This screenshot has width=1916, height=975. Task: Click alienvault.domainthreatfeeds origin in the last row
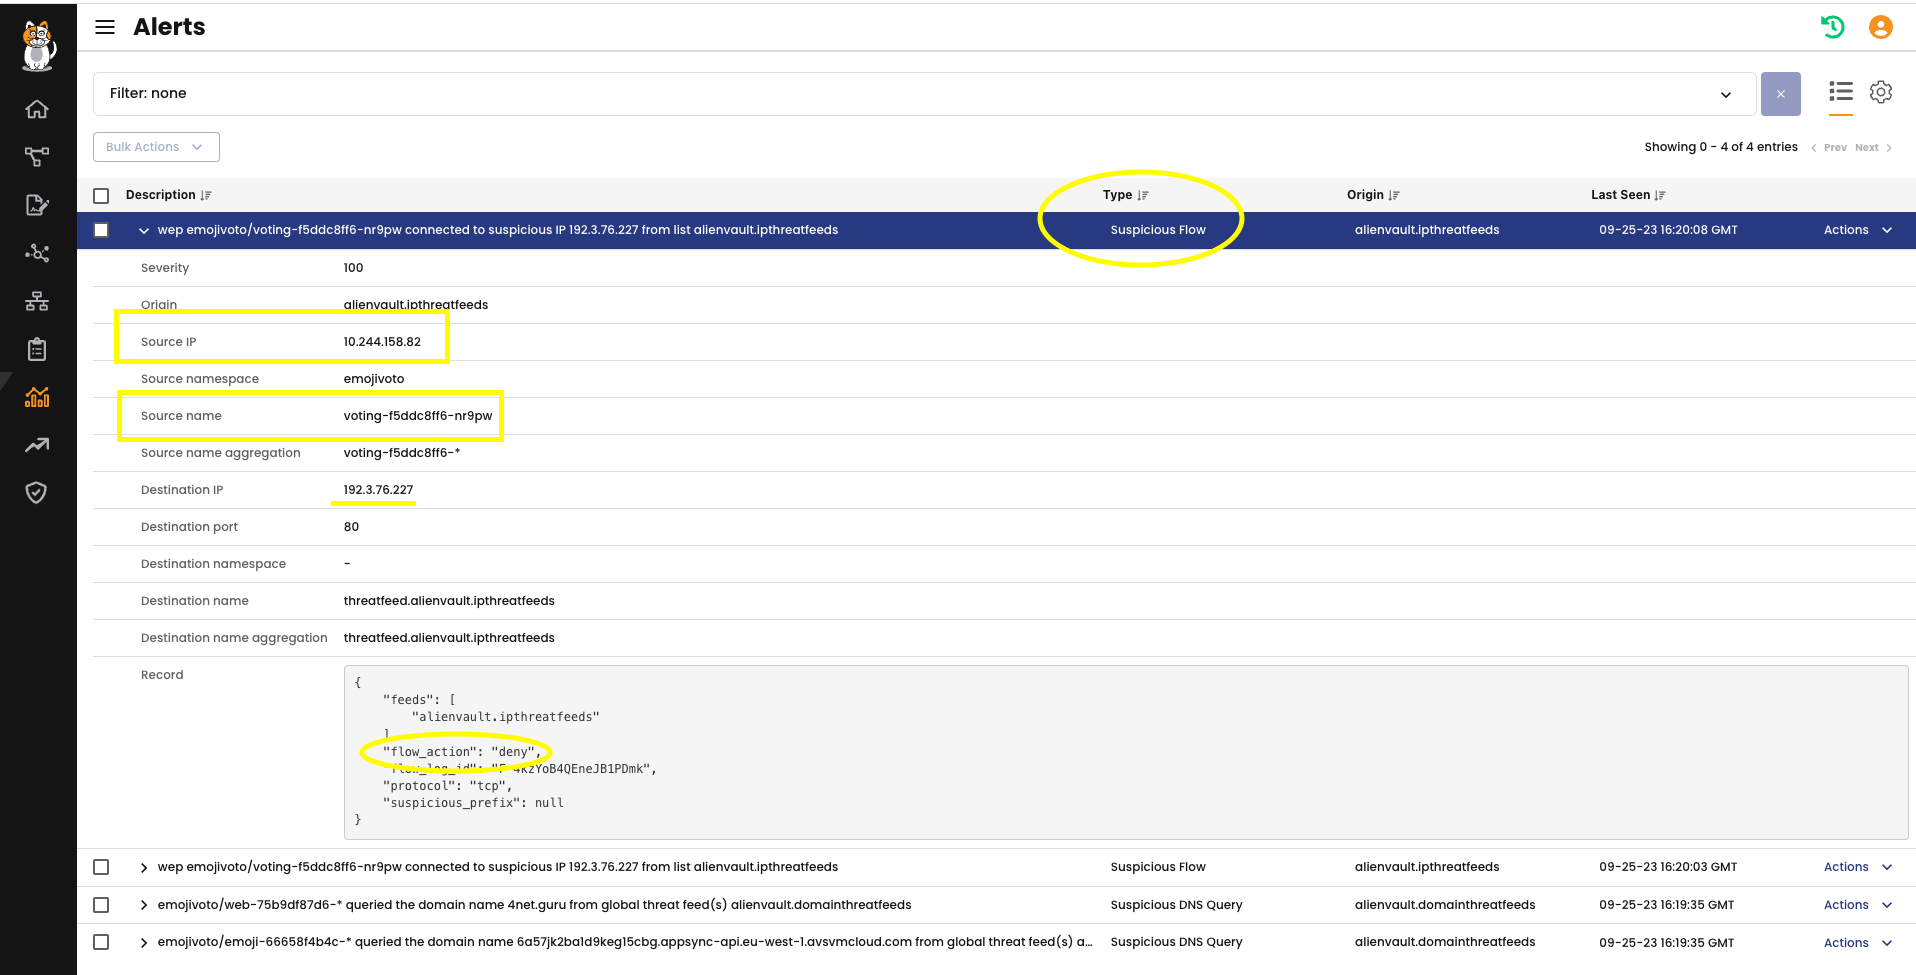(1445, 942)
